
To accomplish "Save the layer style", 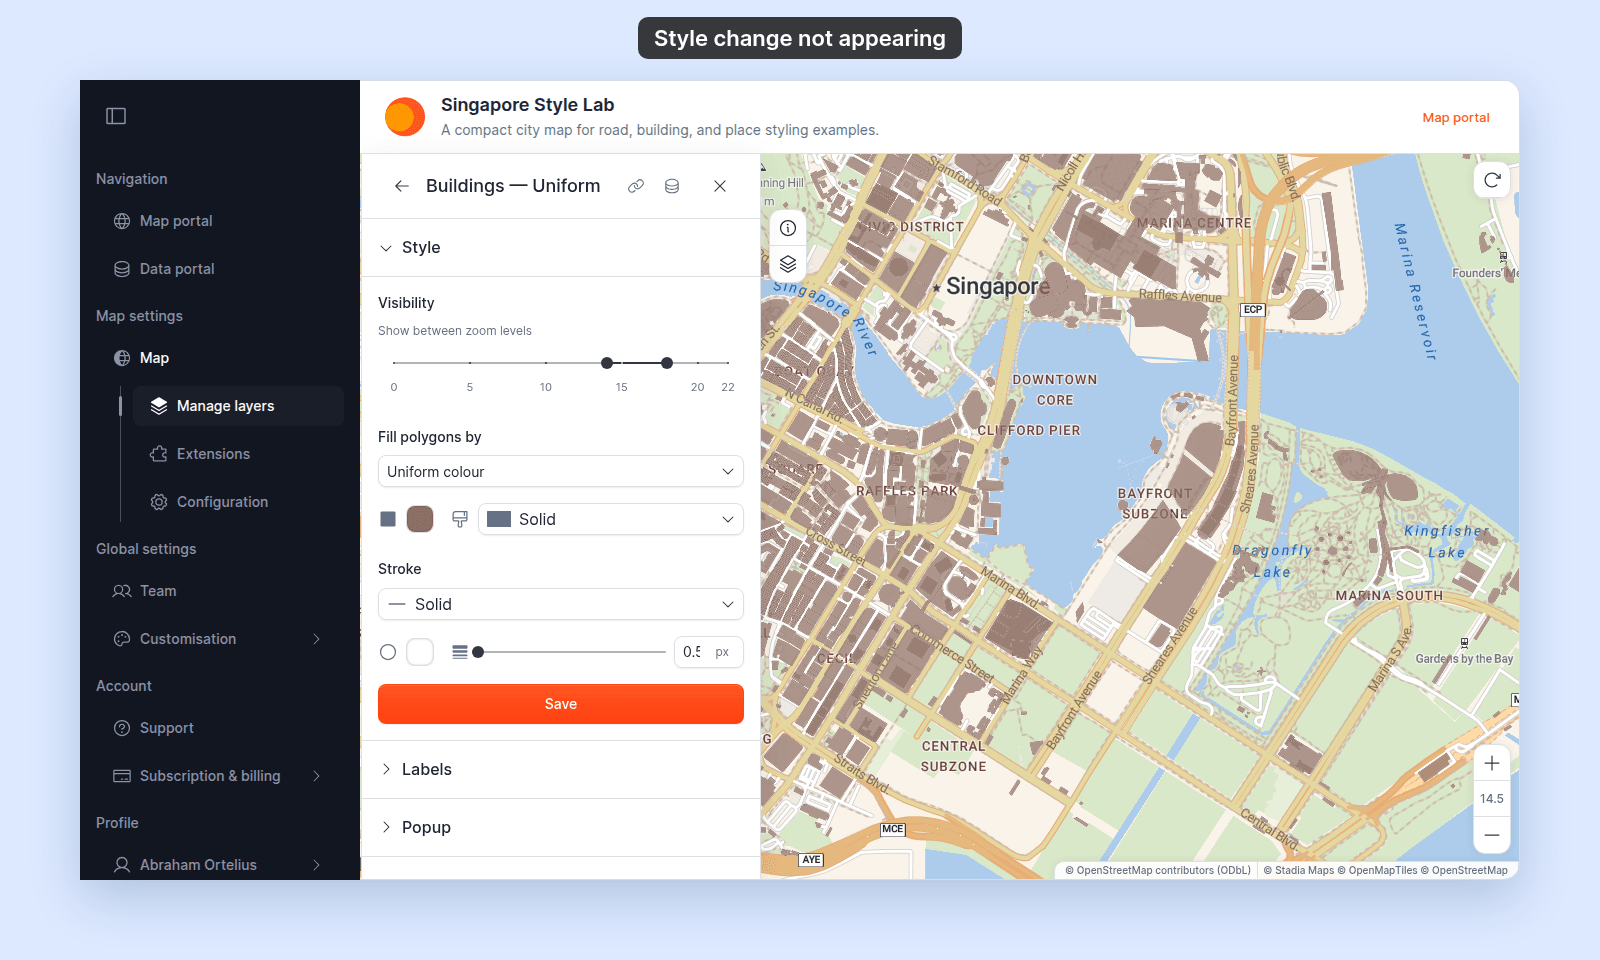I will [561, 704].
